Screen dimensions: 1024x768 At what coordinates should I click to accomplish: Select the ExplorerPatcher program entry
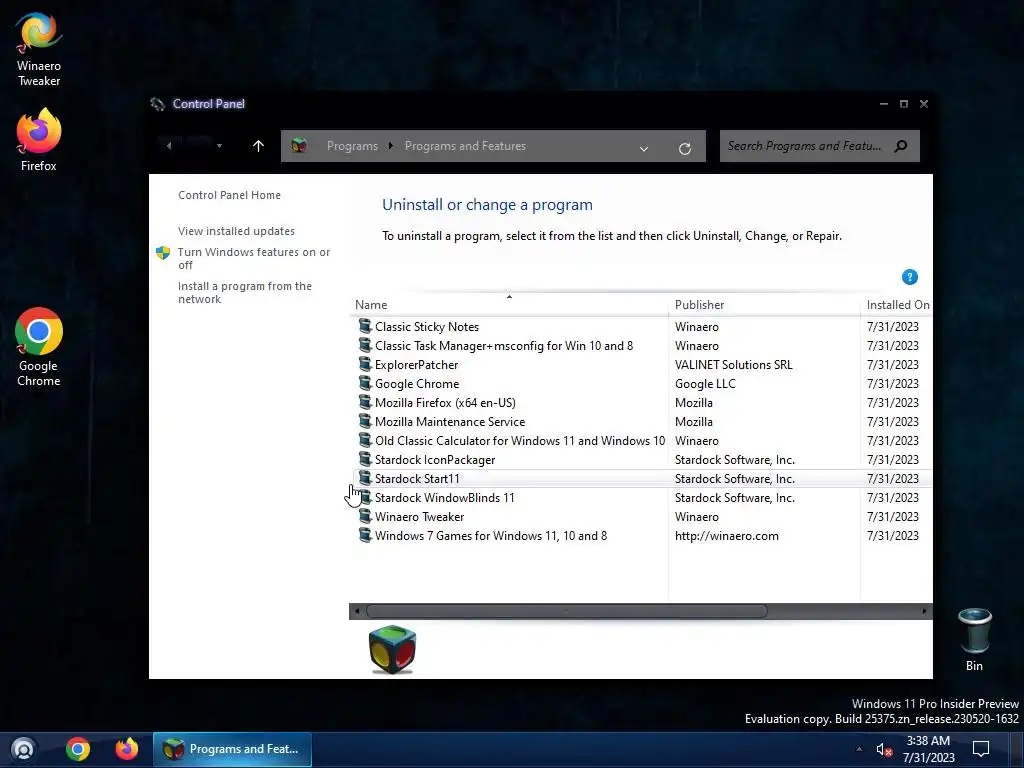pyautogui.click(x=642, y=364)
